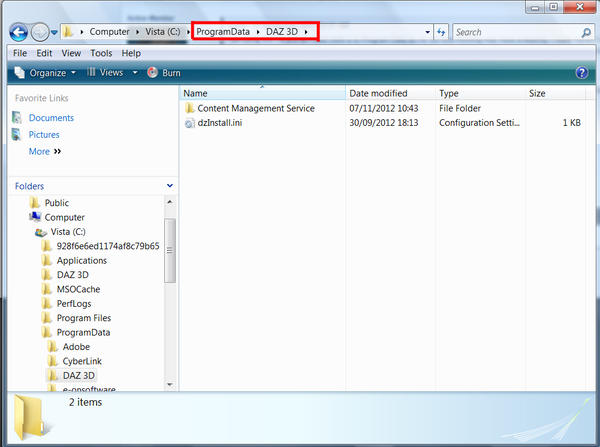Image resolution: width=600 pixels, height=447 pixels.
Task: Click the Views toolbar button
Action: (105, 72)
